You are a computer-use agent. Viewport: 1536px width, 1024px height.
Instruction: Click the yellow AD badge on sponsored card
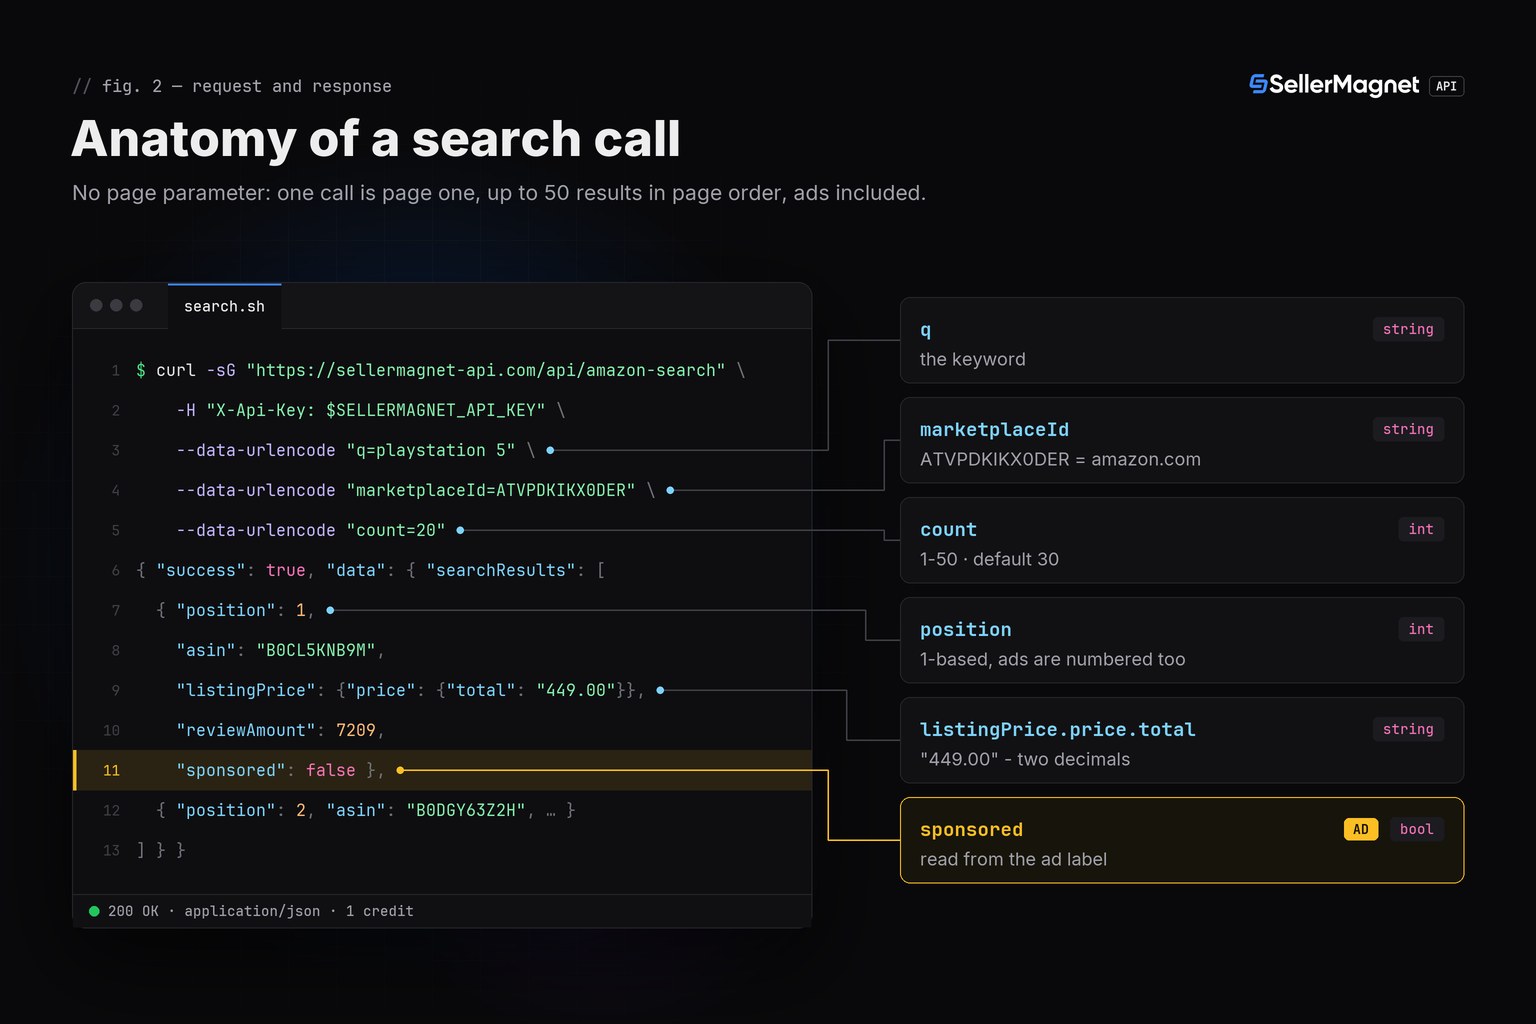[1360, 829]
